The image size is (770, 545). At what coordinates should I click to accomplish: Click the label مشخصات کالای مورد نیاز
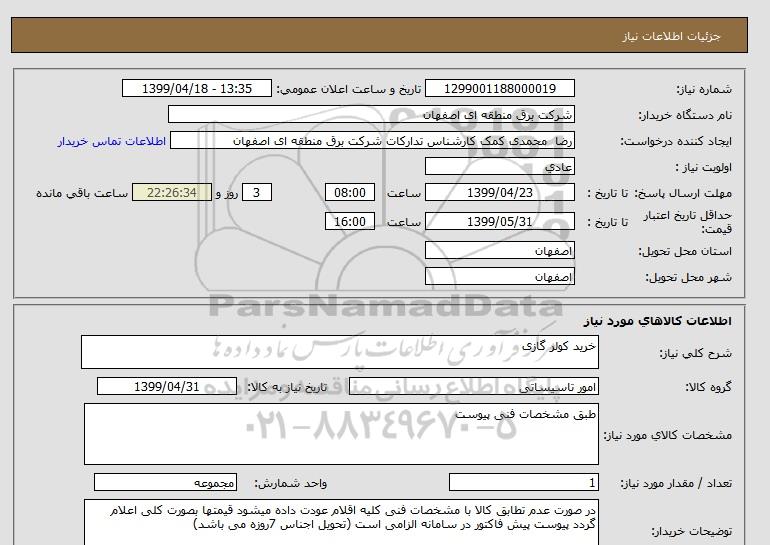click(x=667, y=435)
